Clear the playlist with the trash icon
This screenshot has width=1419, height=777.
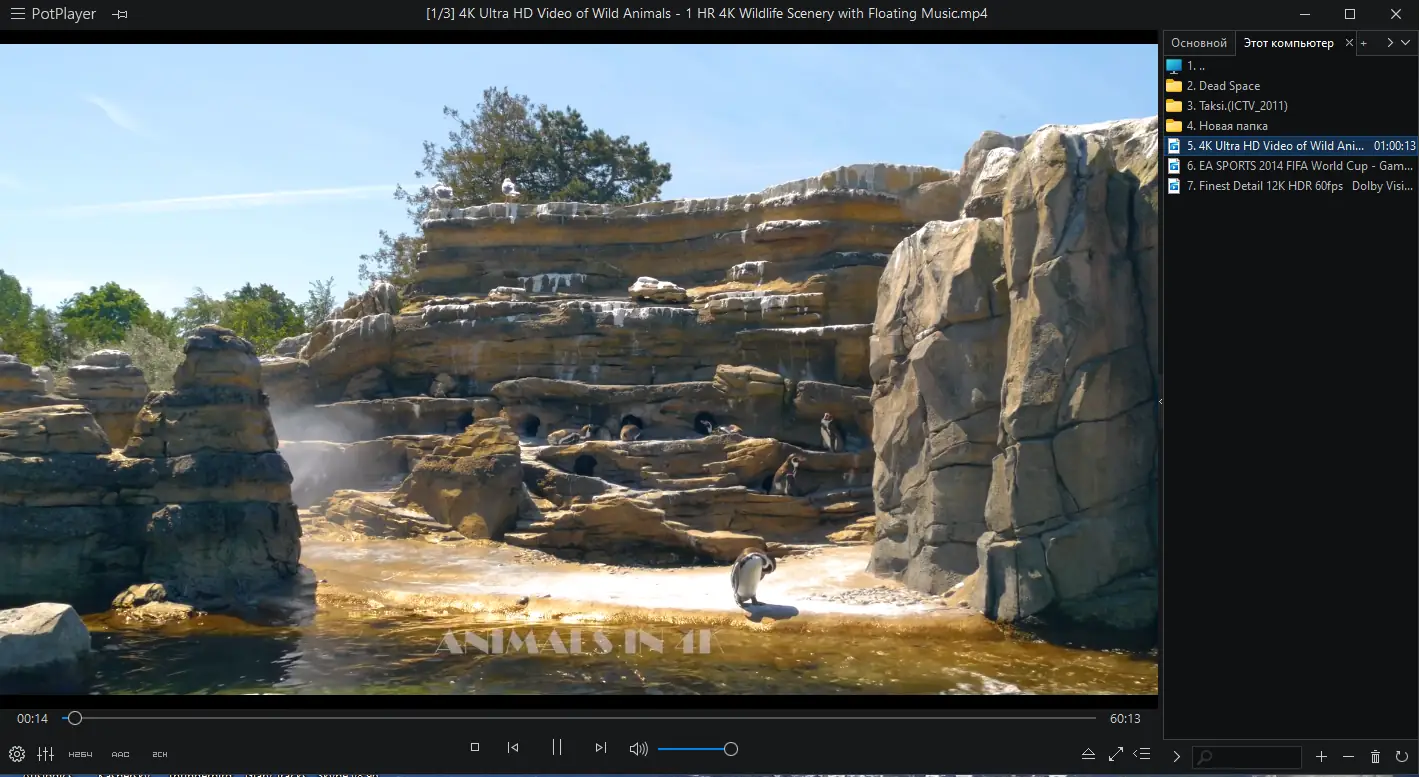(1375, 757)
